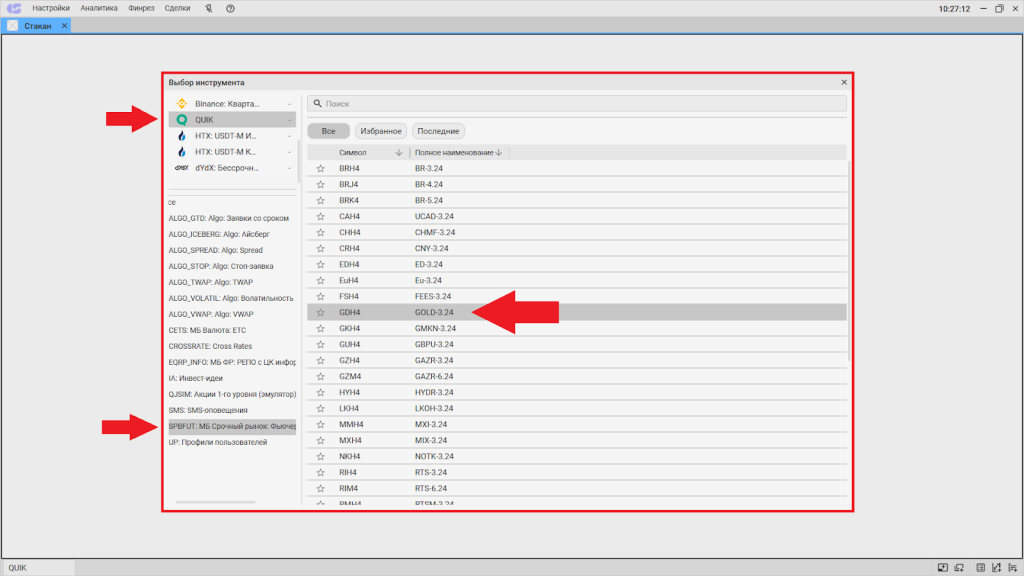Select the SPBFUT: МБ Срочный рынок class
This screenshot has width=1024, height=576.
[232, 426]
